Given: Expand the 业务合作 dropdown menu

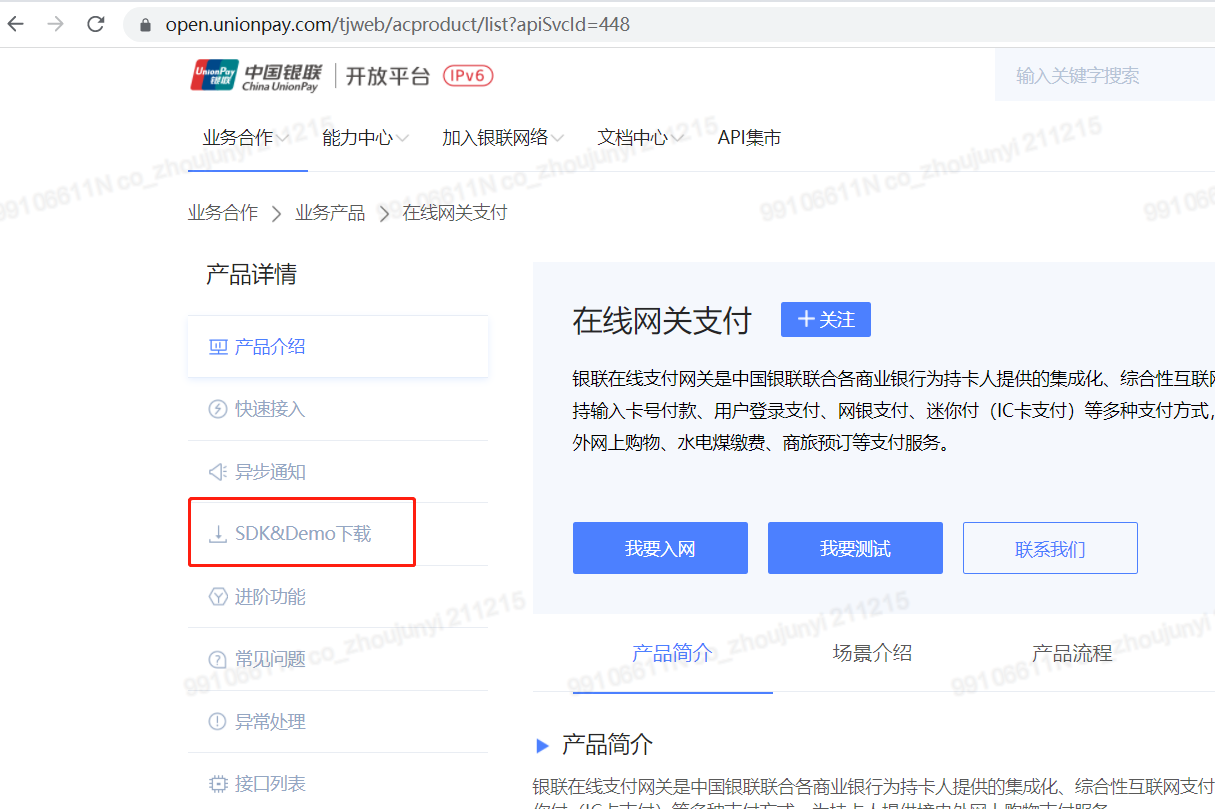Looking at the screenshot, I should (246, 138).
